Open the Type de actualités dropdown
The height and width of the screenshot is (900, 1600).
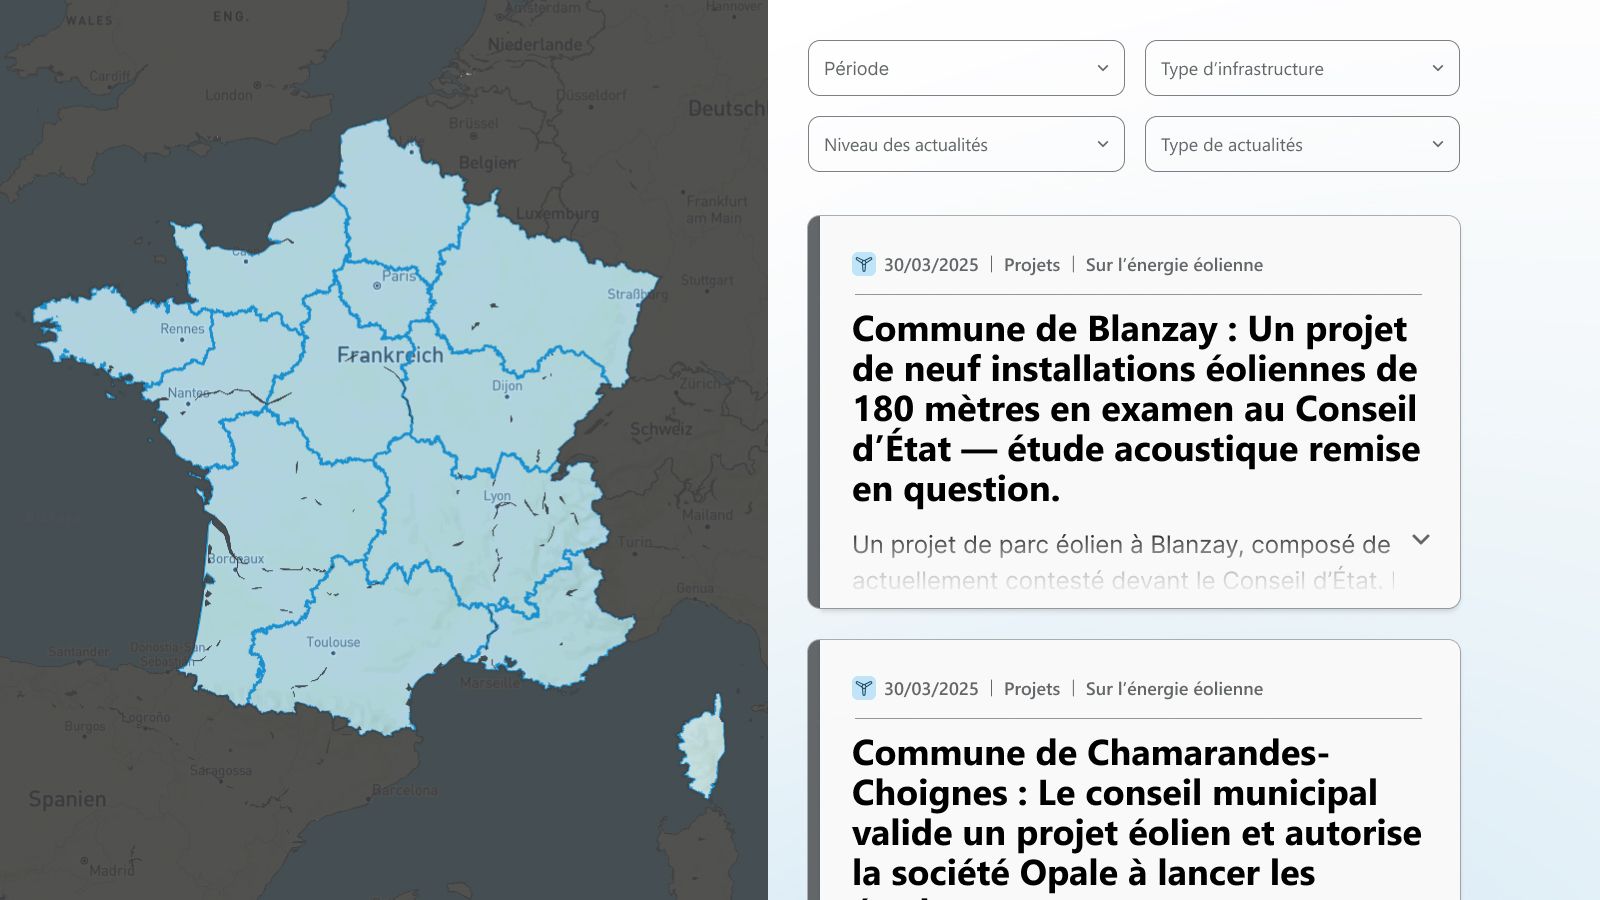tap(1301, 144)
